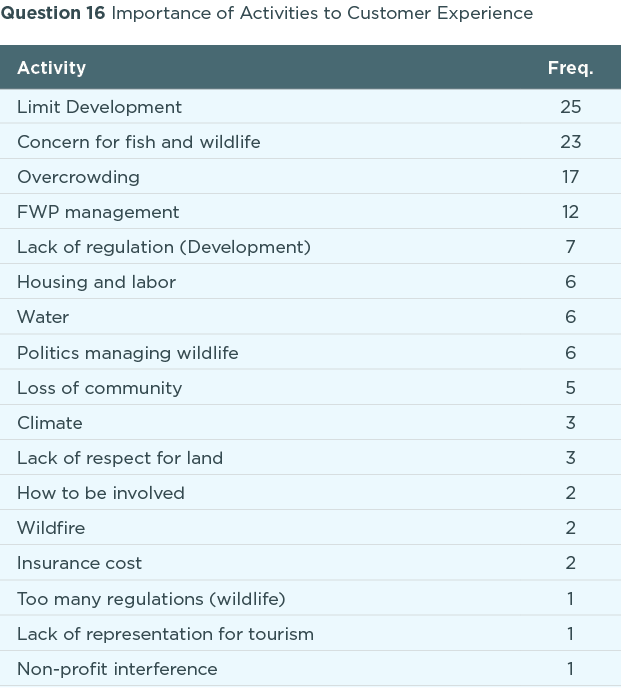Click Lack of representation for tourism
This screenshot has height=695, width=621.
(165, 634)
